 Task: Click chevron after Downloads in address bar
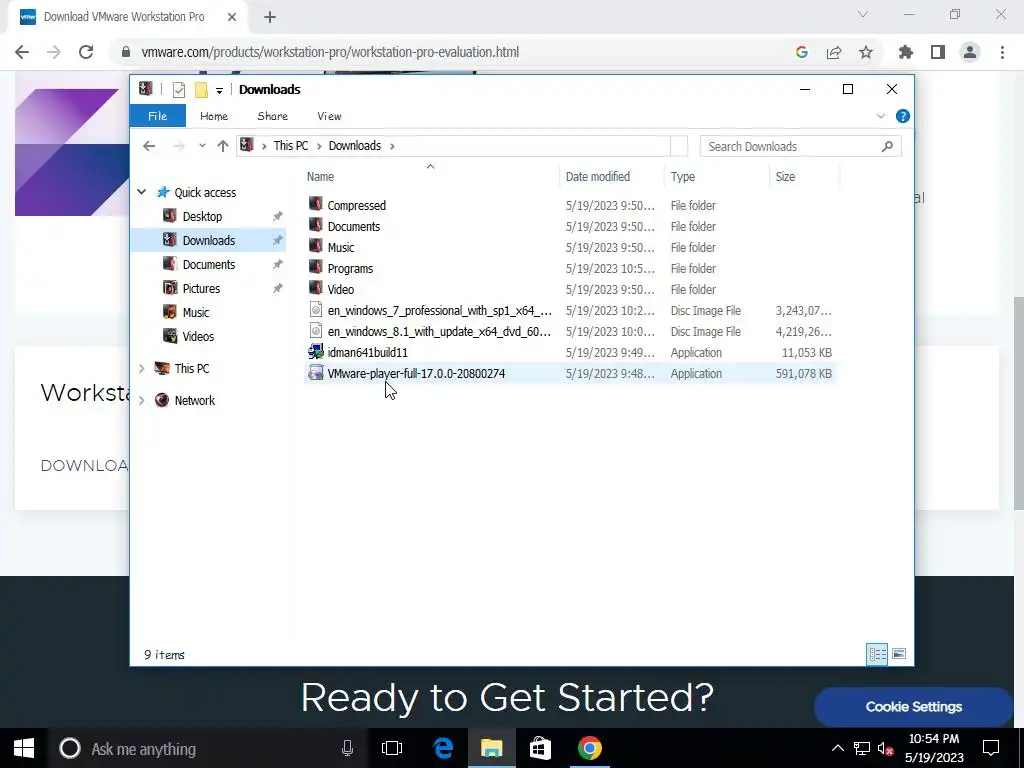click(x=392, y=146)
